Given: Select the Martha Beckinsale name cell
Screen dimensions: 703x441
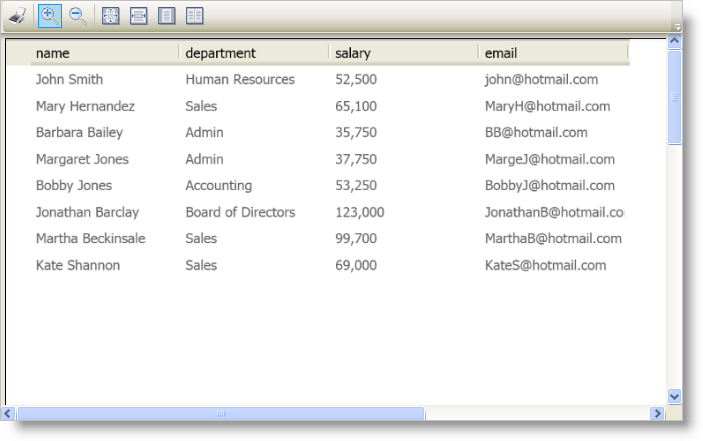Looking at the screenshot, I should click(x=91, y=238).
